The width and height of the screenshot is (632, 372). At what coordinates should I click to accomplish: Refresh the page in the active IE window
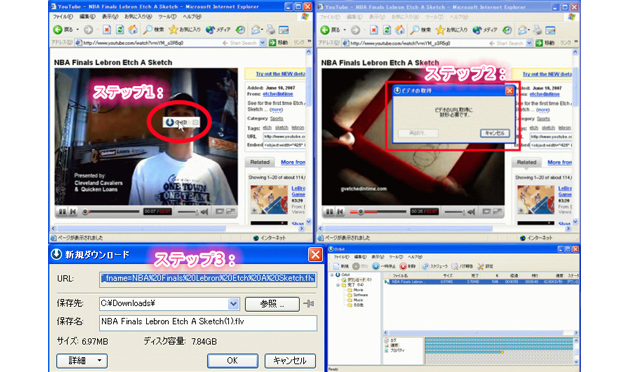(x=120, y=30)
